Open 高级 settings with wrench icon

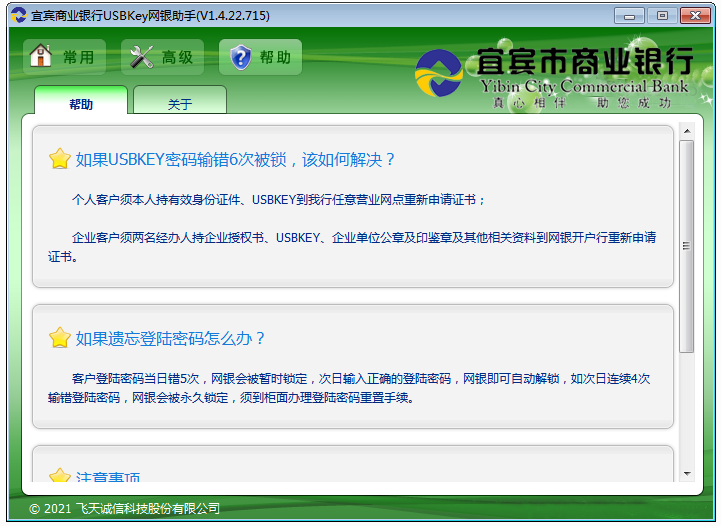(162, 57)
